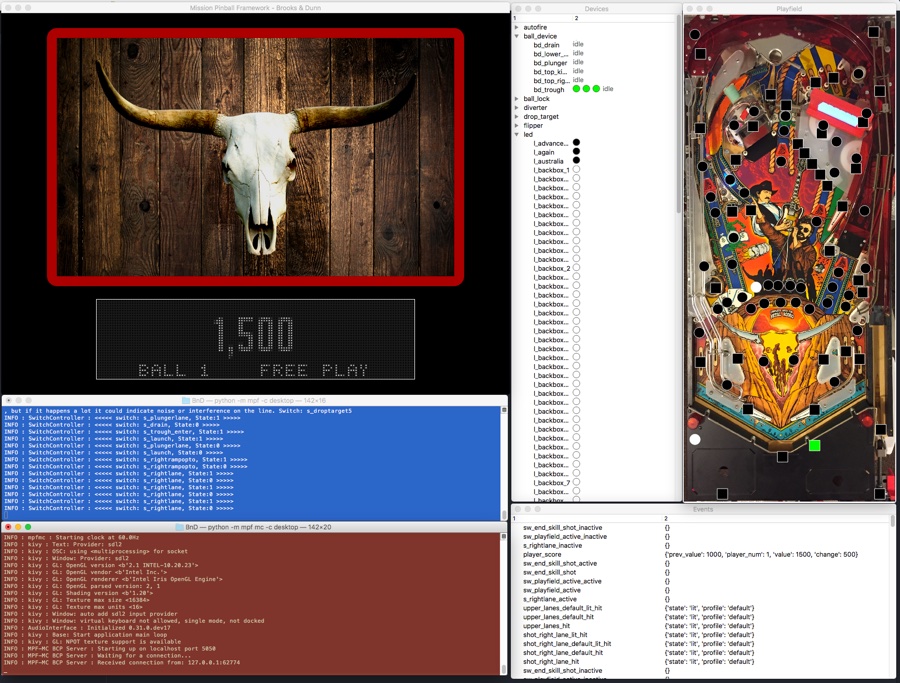Click the folder icon in the blue terminal title
This screenshot has width=900, height=683.
click(185, 400)
